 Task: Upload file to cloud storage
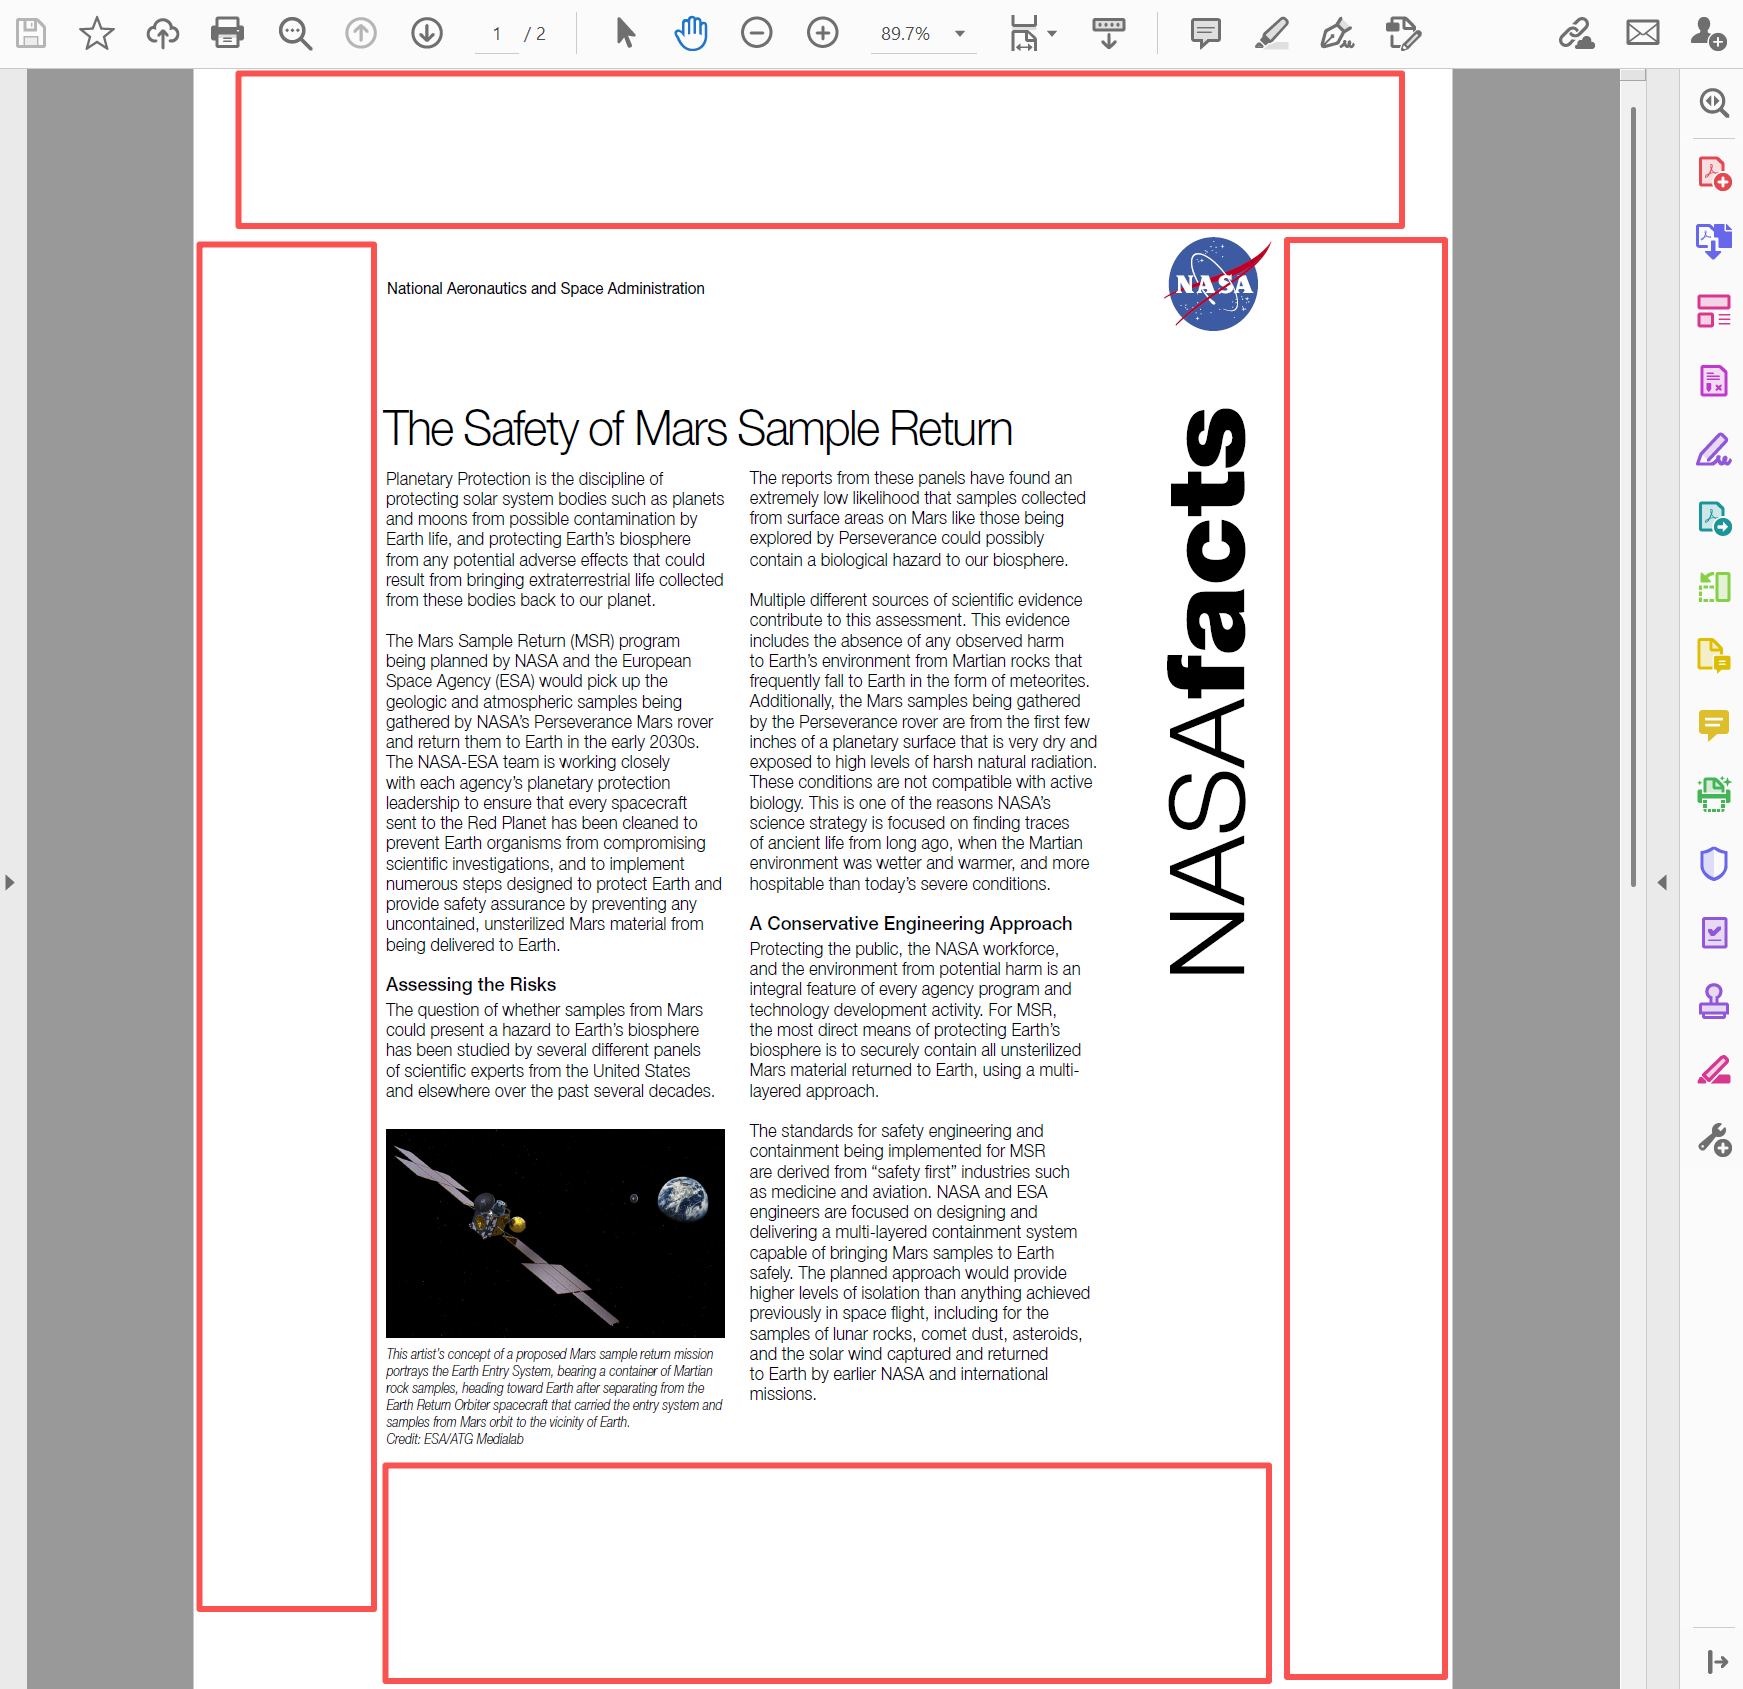[x=162, y=33]
